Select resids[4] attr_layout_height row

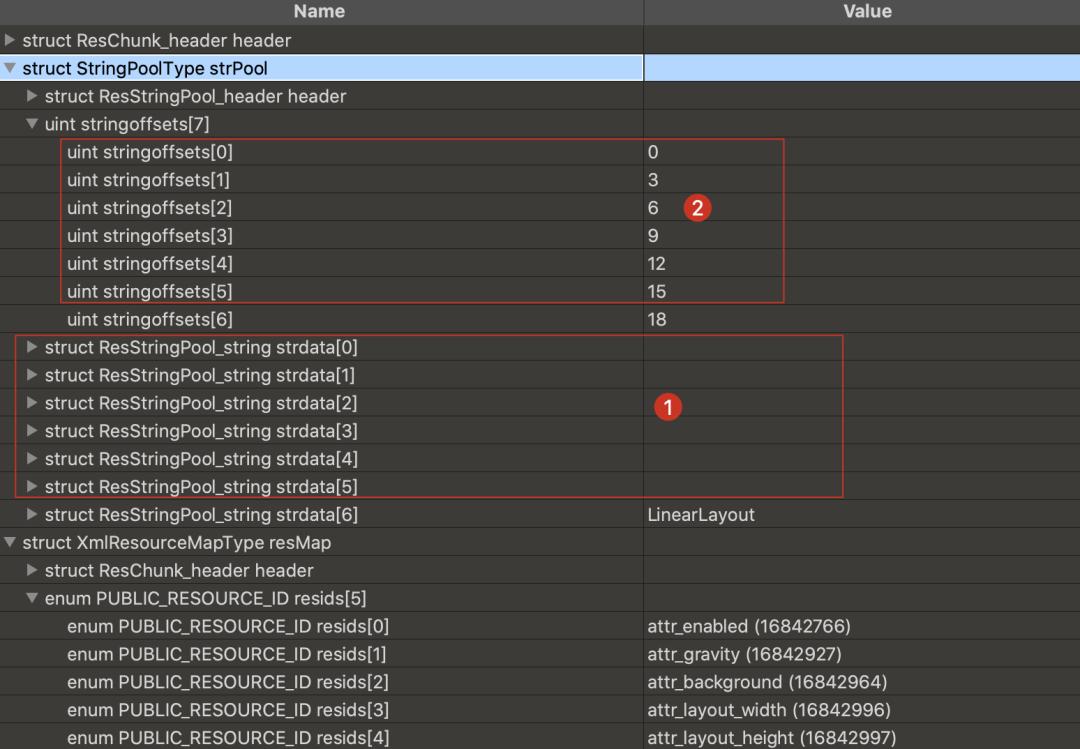point(228,739)
